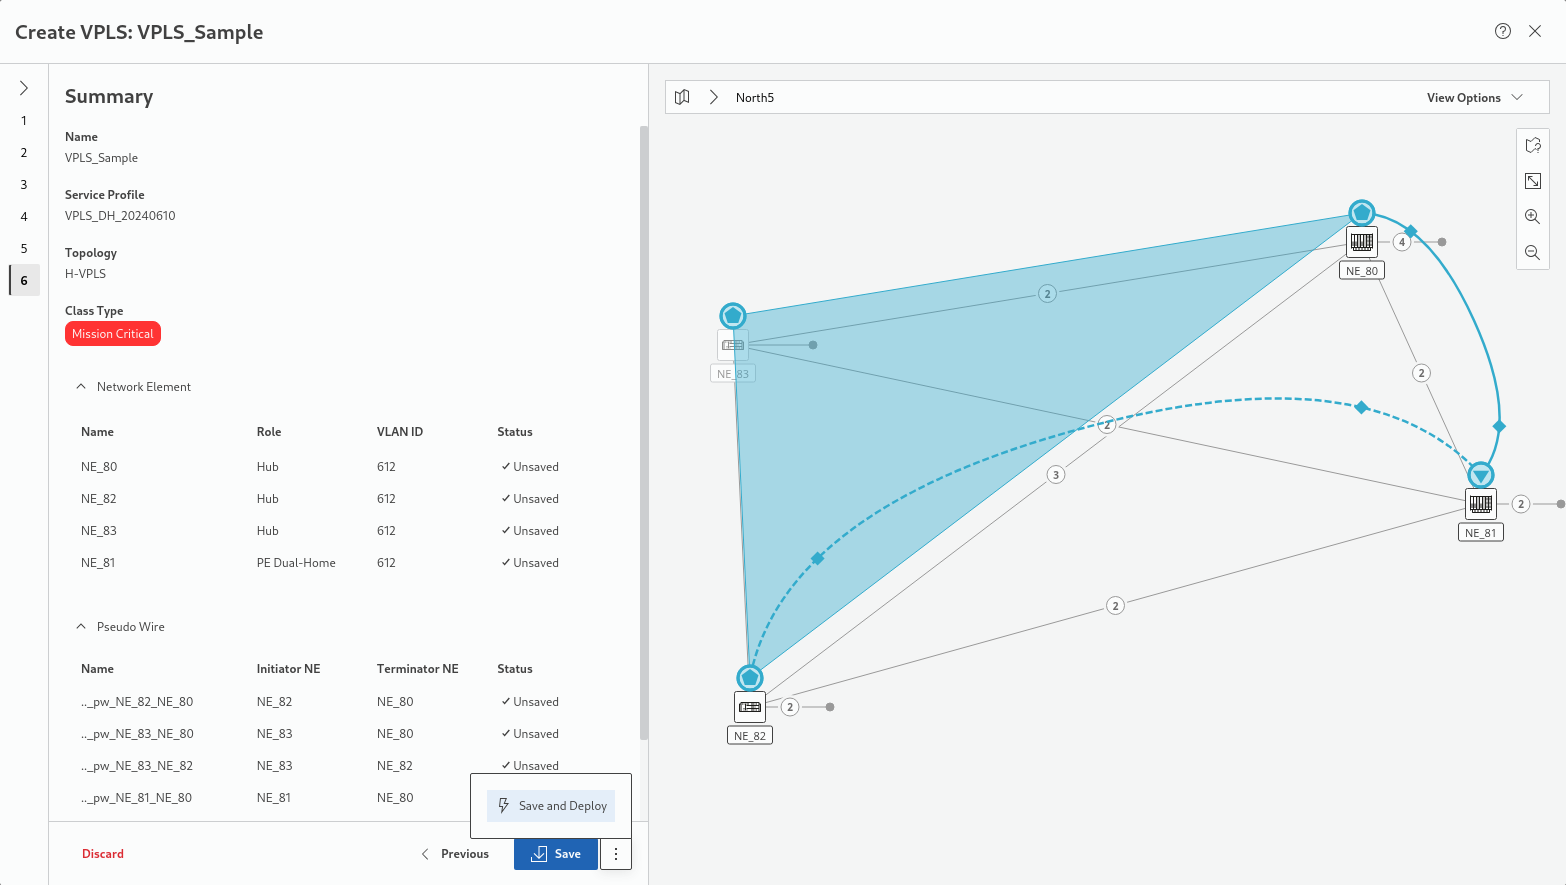This screenshot has width=1566, height=885.
Task: Click the zoom out magnifier on map
Action: coord(1532,253)
